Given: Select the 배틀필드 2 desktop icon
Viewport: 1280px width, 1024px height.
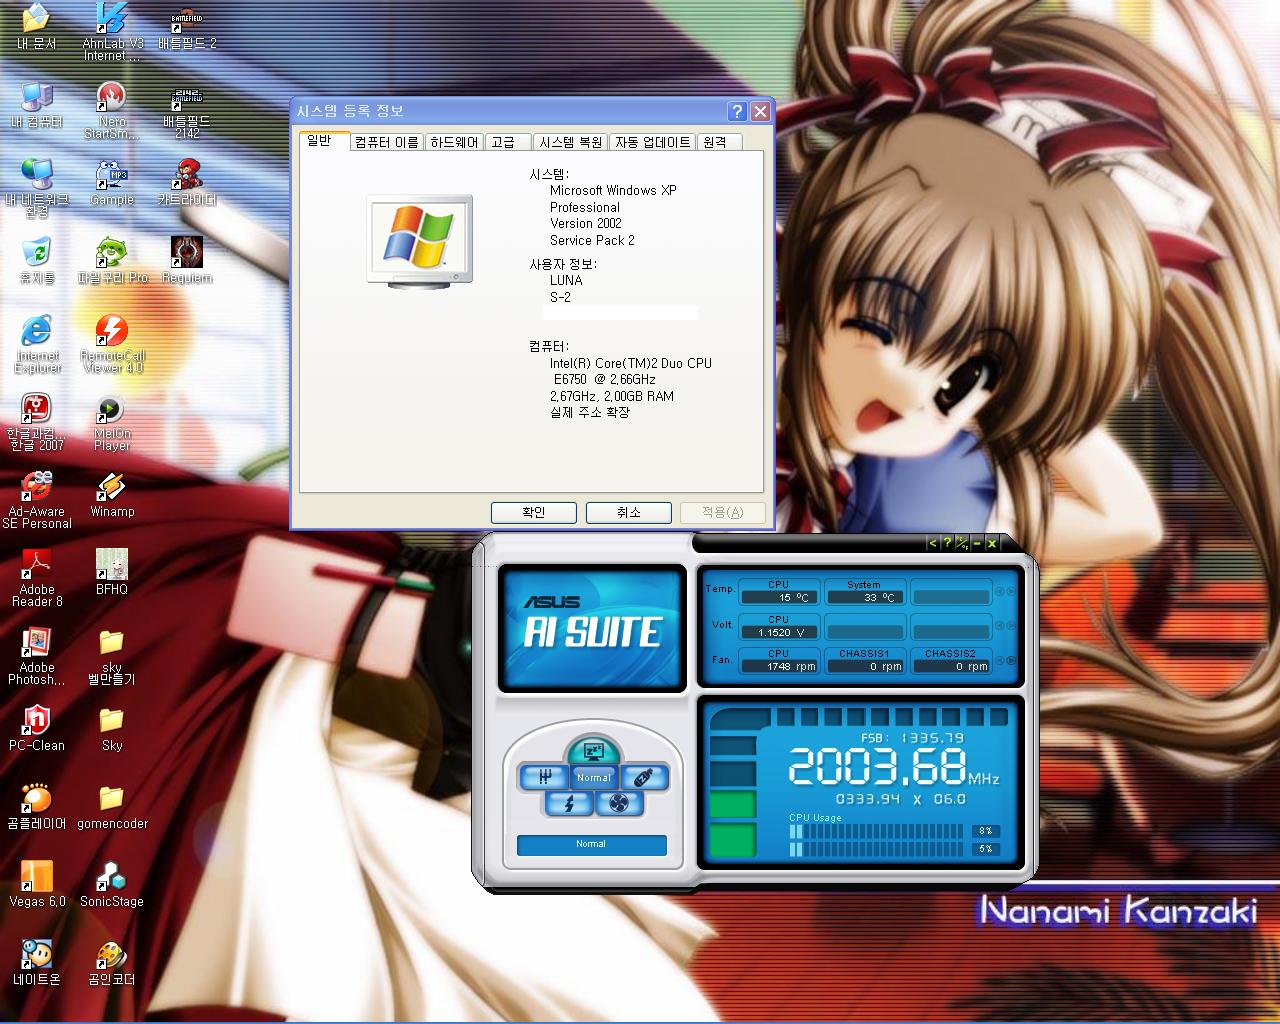Looking at the screenshot, I should pyautogui.click(x=187, y=27).
